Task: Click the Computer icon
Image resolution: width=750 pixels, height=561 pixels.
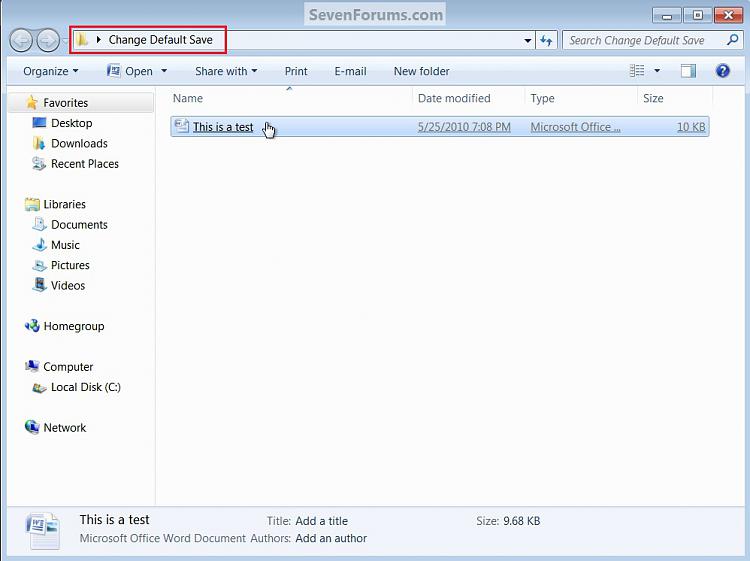Action: click(x=32, y=366)
